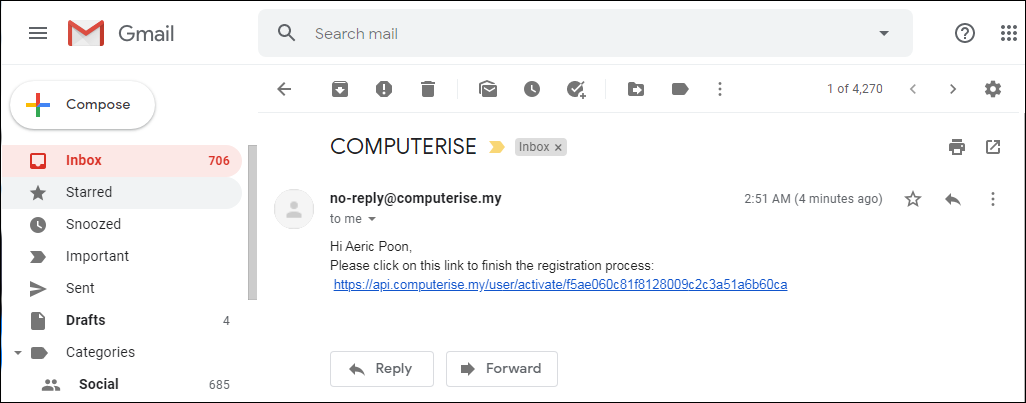Screen dimensions: 1026x403
Task: Open the Sent folder
Action: tap(80, 288)
